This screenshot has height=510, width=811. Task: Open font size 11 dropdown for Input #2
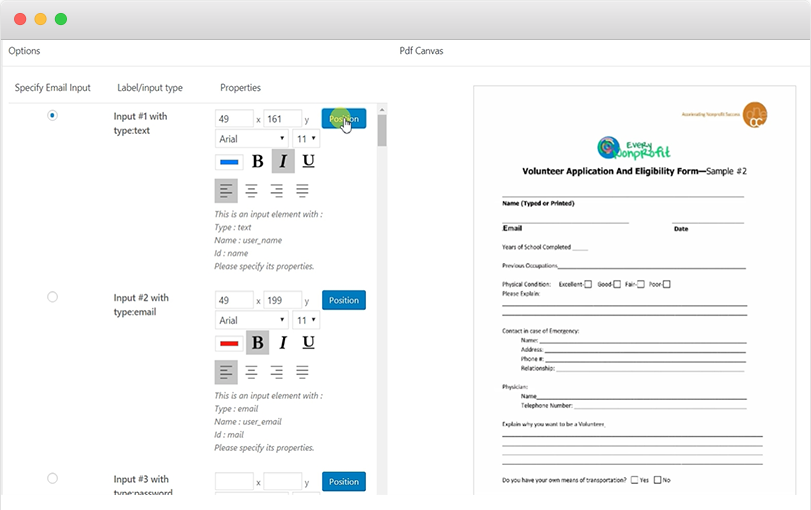click(306, 320)
